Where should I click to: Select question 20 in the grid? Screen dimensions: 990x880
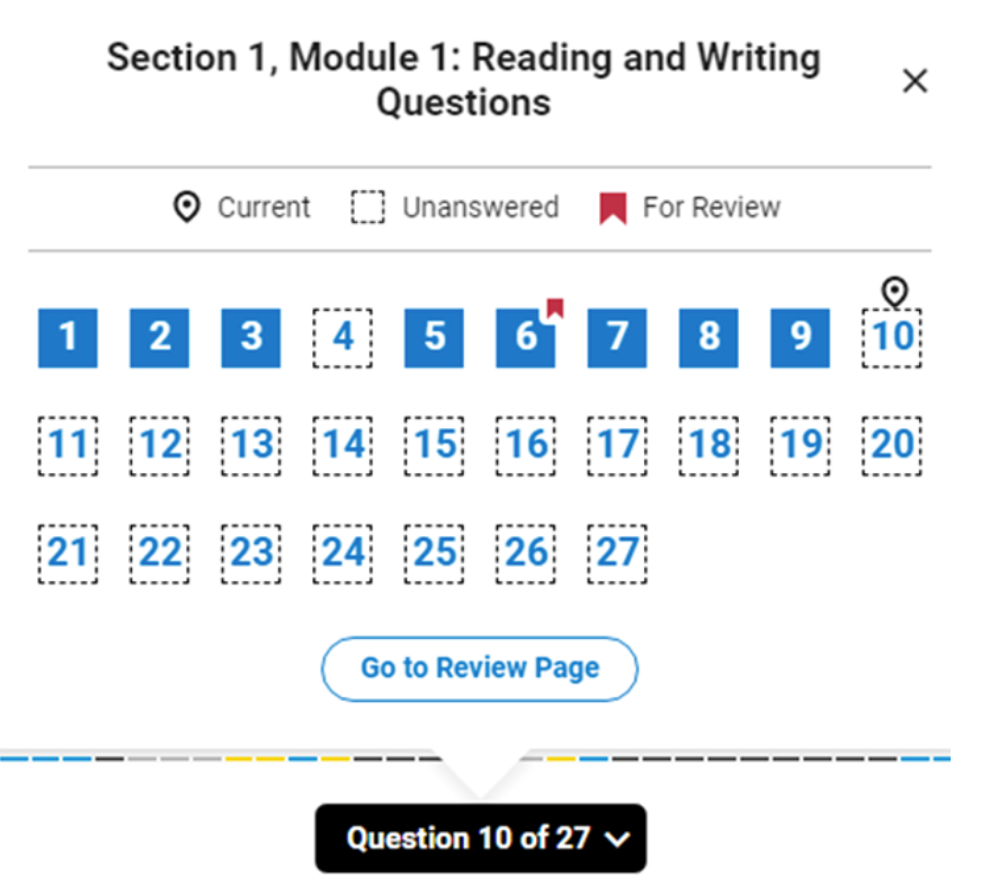(x=892, y=446)
